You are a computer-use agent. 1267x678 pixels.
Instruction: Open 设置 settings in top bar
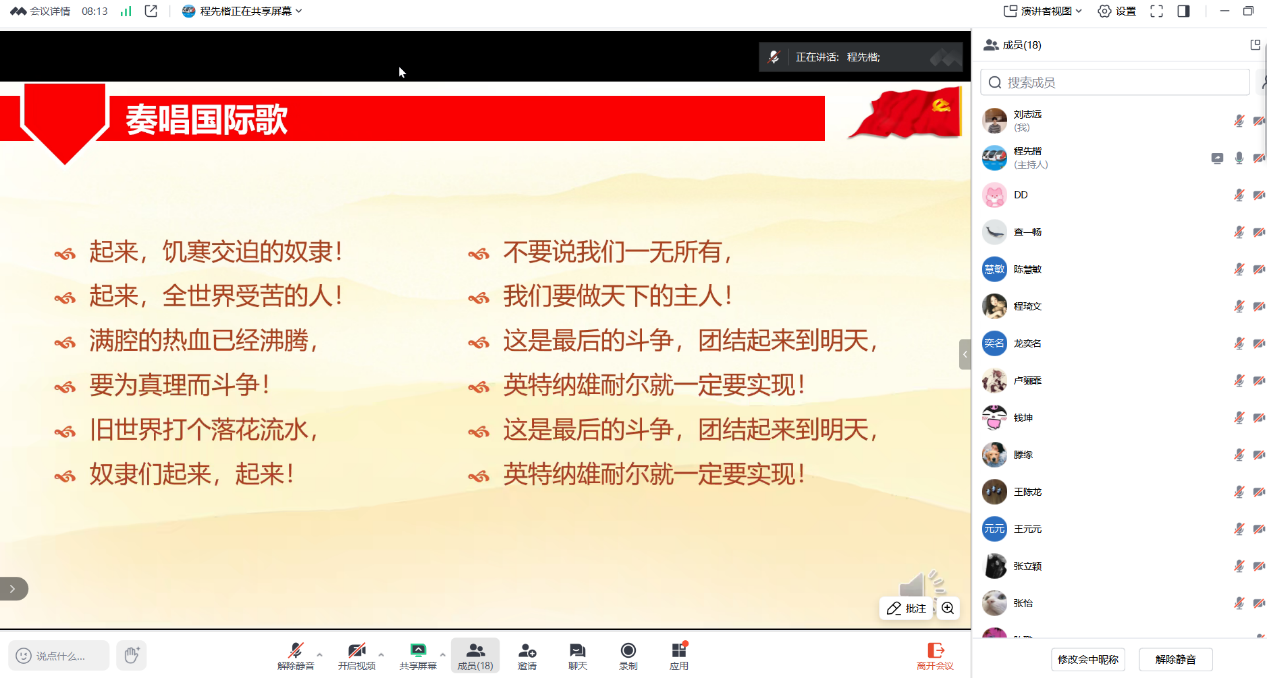click(x=1117, y=11)
